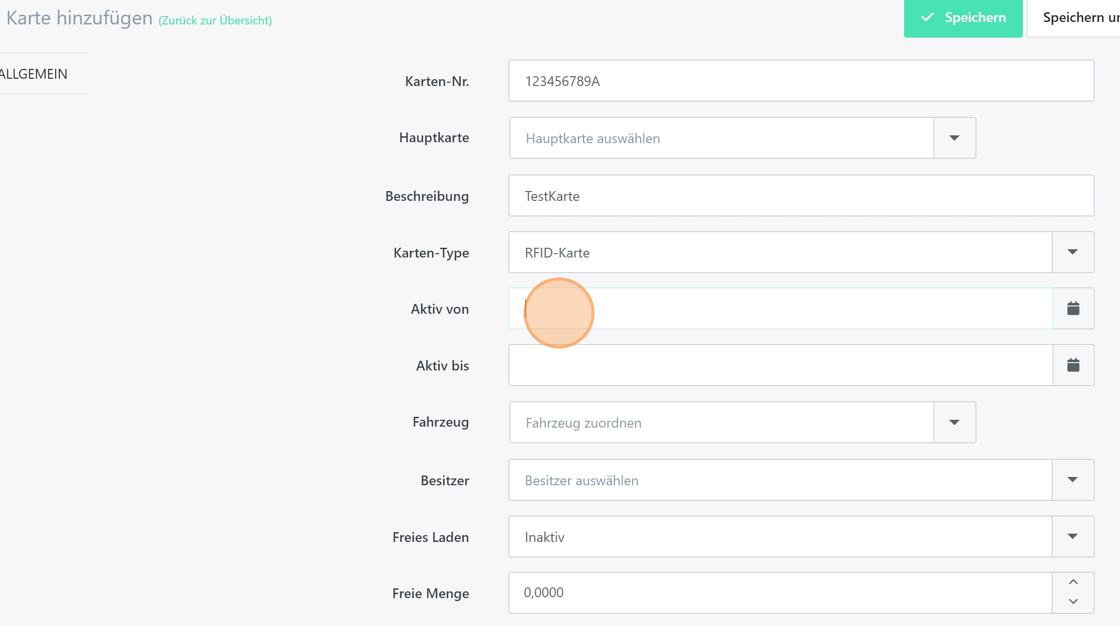The width and height of the screenshot is (1120, 626).
Task: Open the Karten-Type dropdown arrow
Action: click(1072, 253)
